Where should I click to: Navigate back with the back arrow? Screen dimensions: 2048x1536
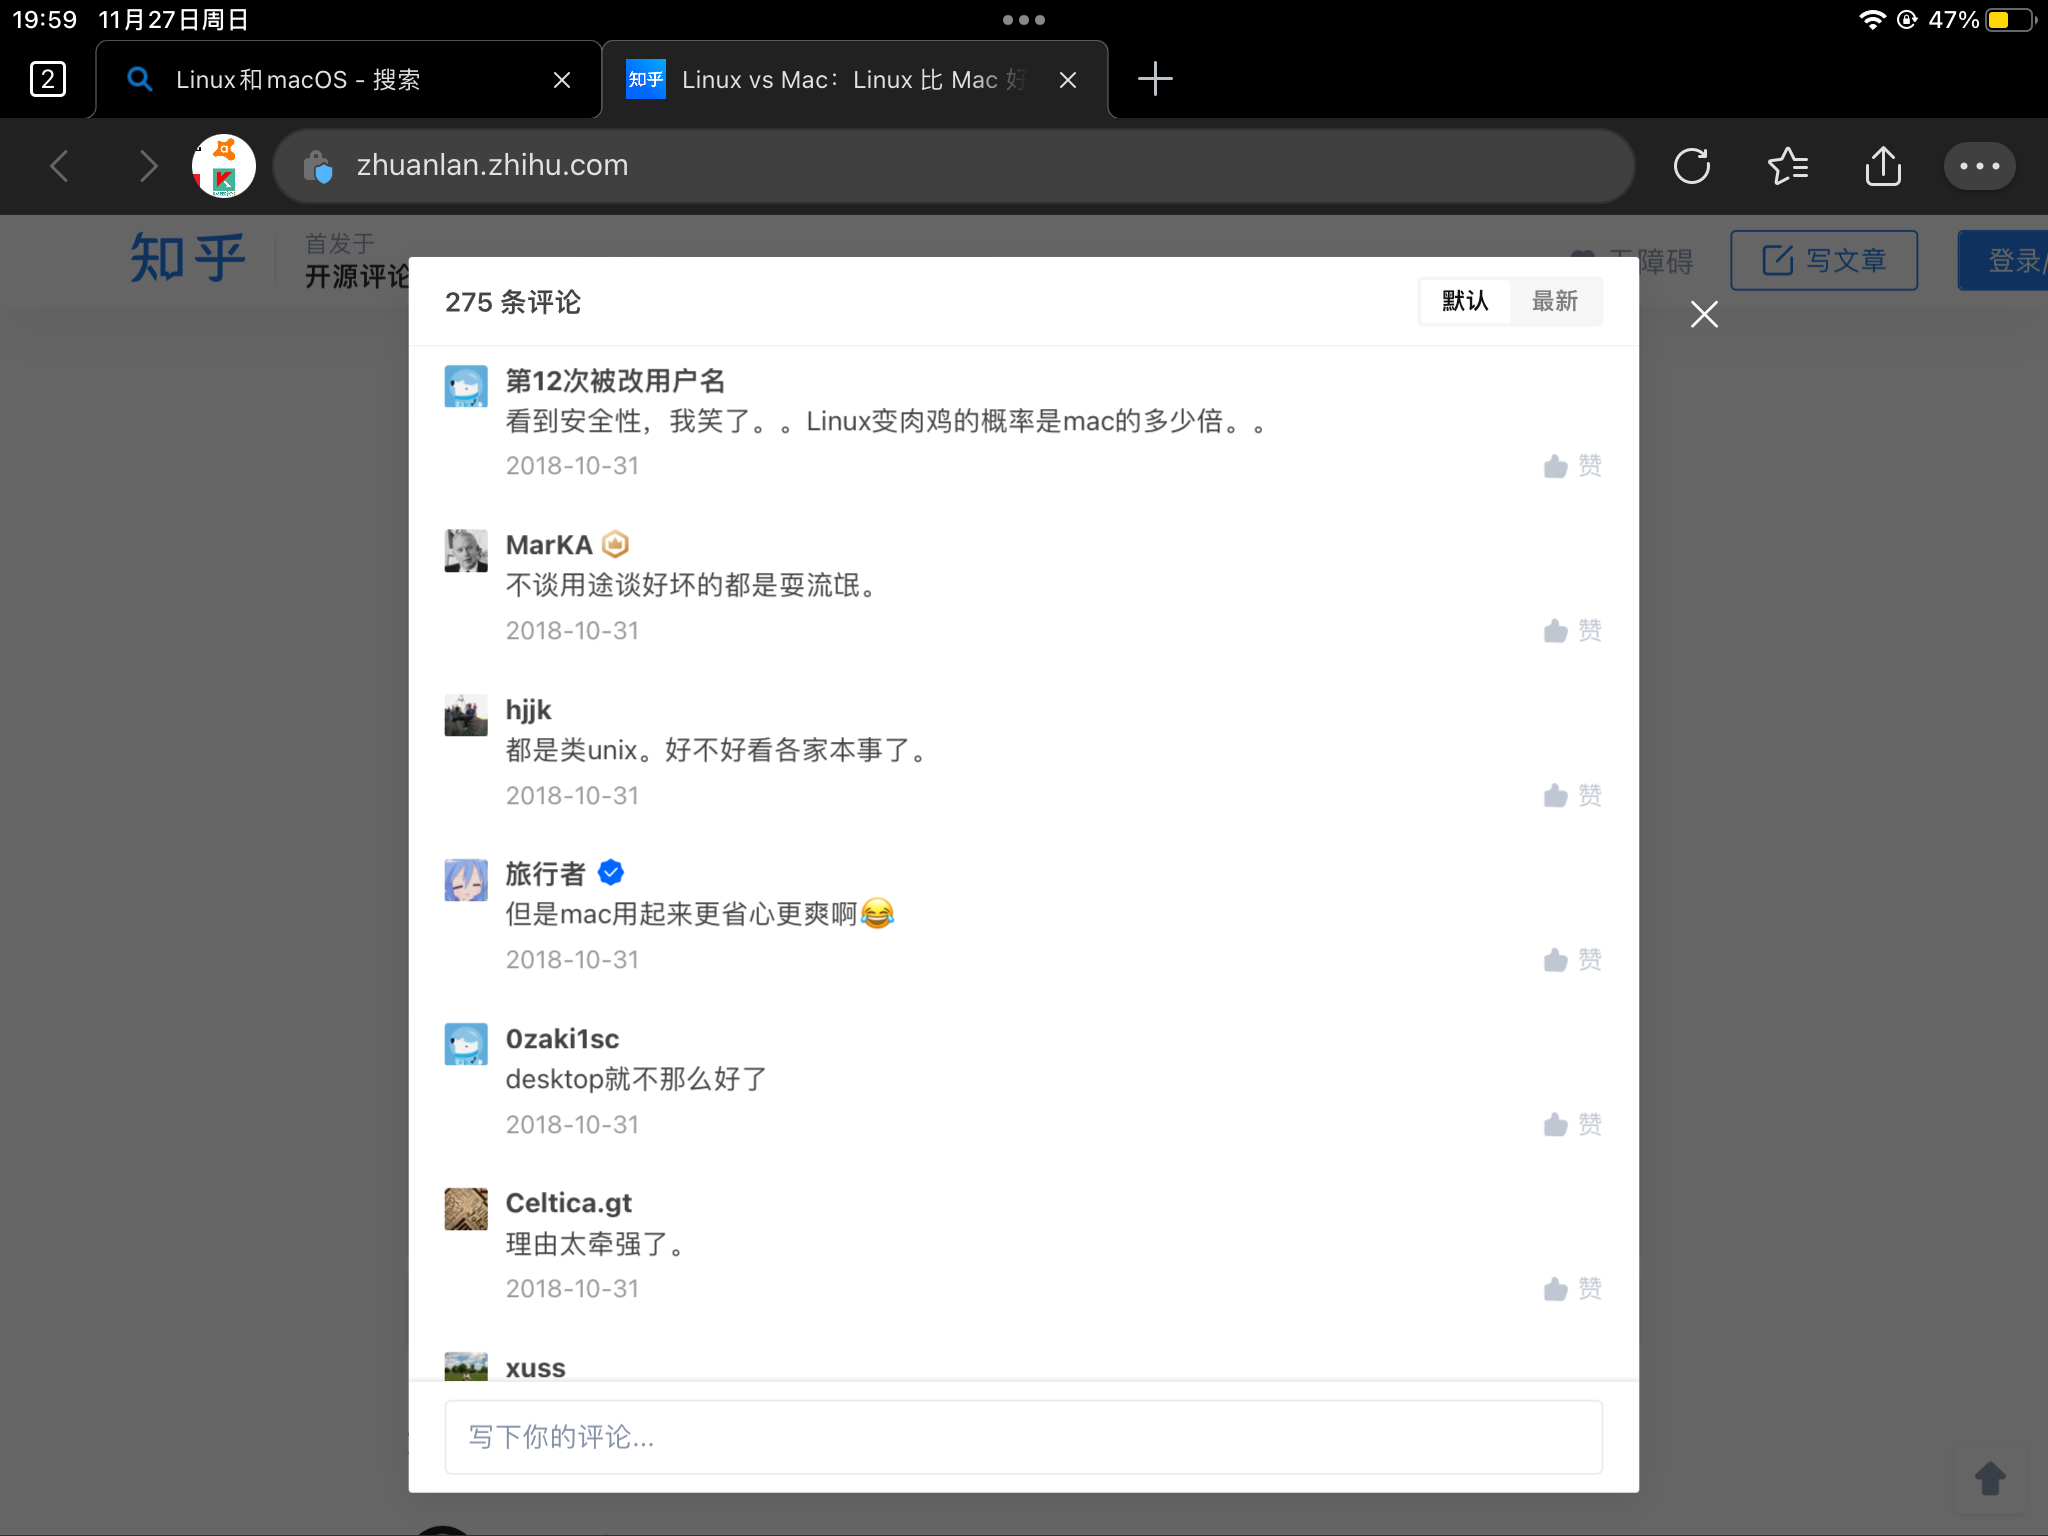click(59, 166)
